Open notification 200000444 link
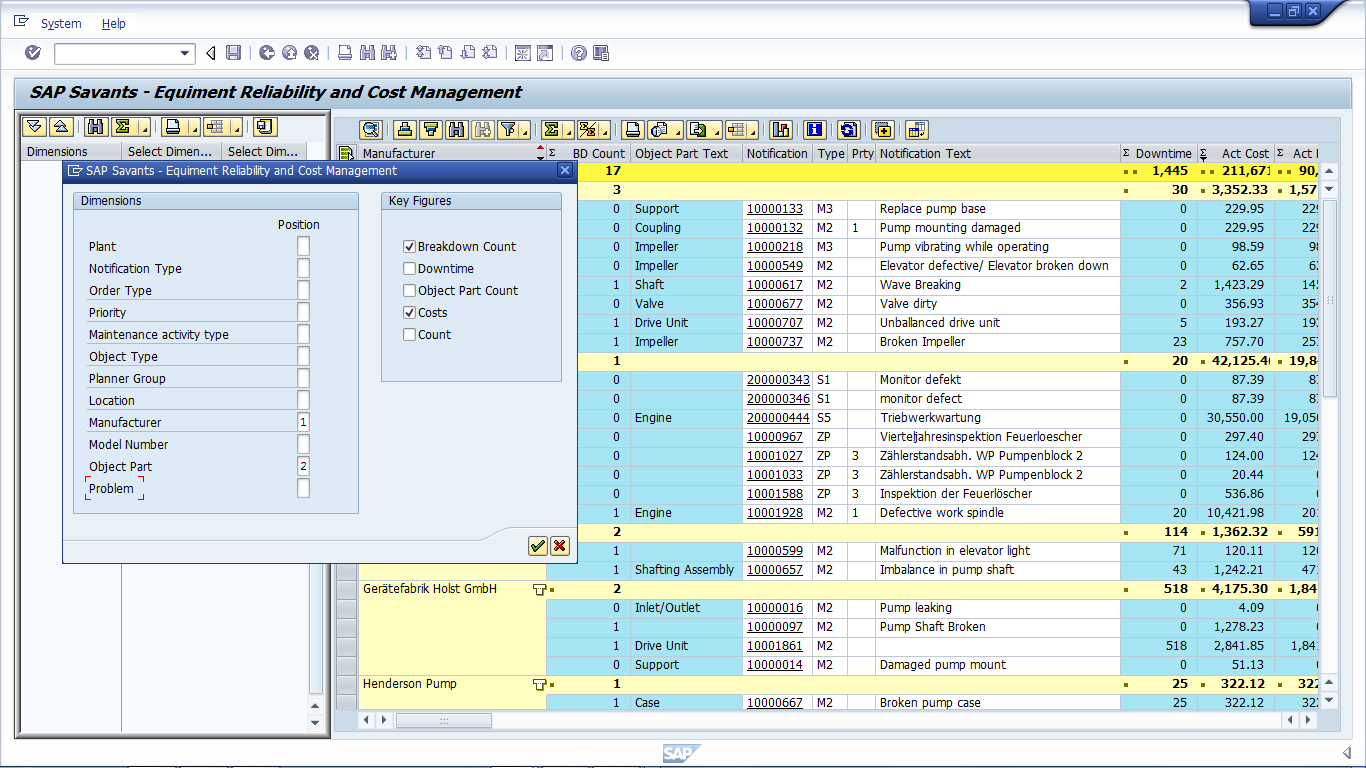 click(x=778, y=418)
